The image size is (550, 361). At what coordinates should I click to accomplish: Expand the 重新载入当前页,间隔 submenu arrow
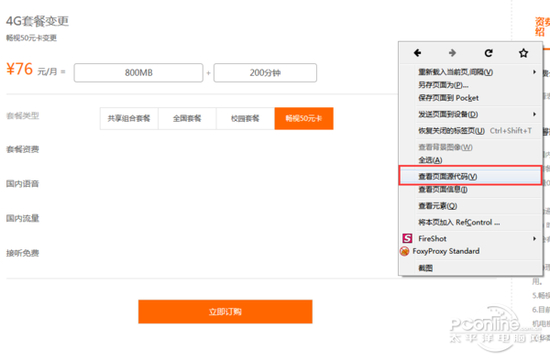pyautogui.click(x=534, y=72)
